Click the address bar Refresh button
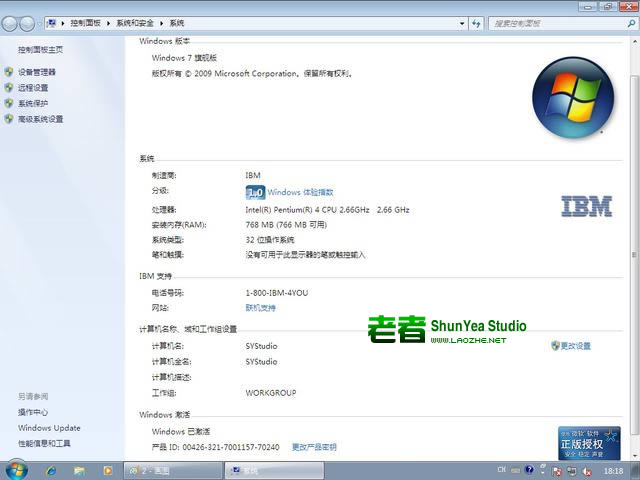The height and width of the screenshot is (480, 640). point(476,24)
